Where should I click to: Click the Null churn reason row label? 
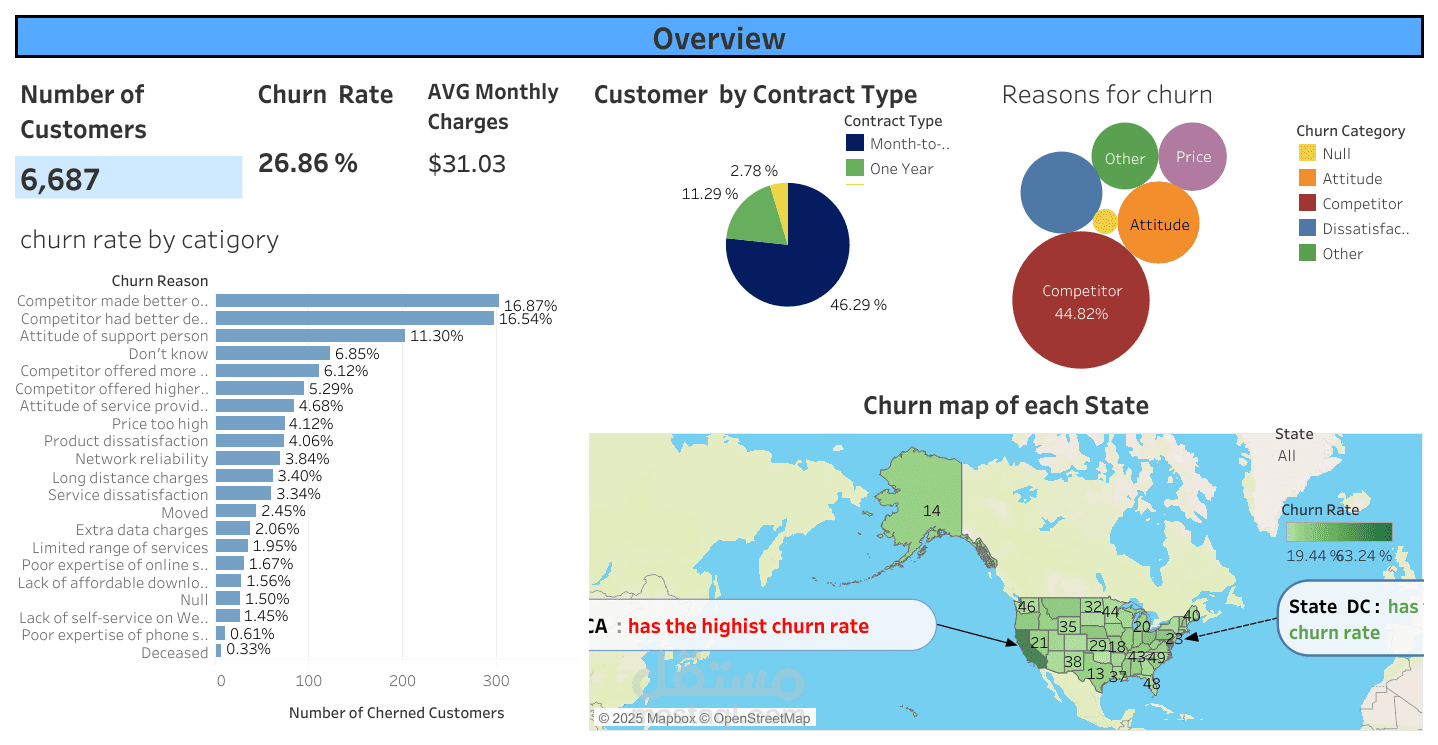(x=194, y=600)
